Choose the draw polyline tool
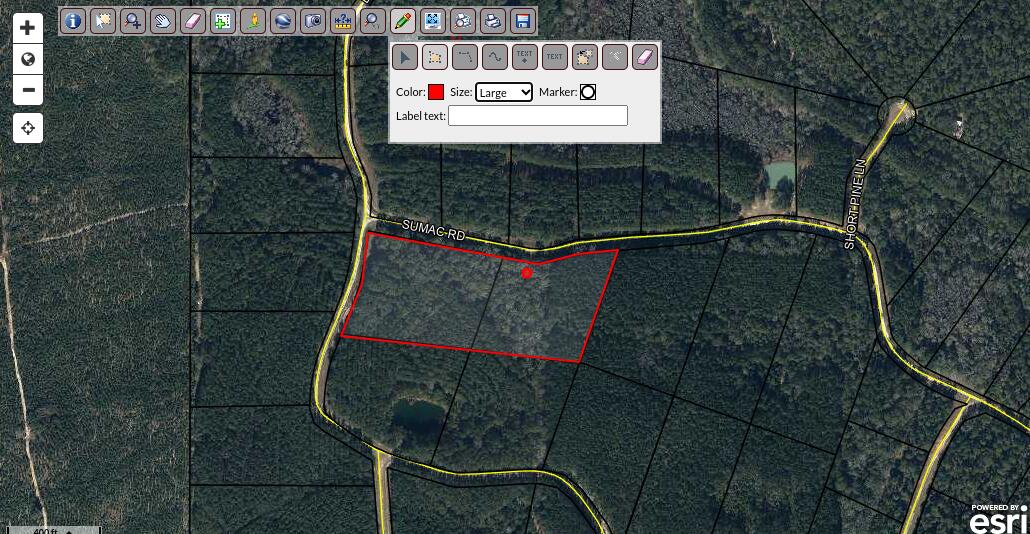Image resolution: width=1030 pixels, height=534 pixels. (x=465, y=57)
